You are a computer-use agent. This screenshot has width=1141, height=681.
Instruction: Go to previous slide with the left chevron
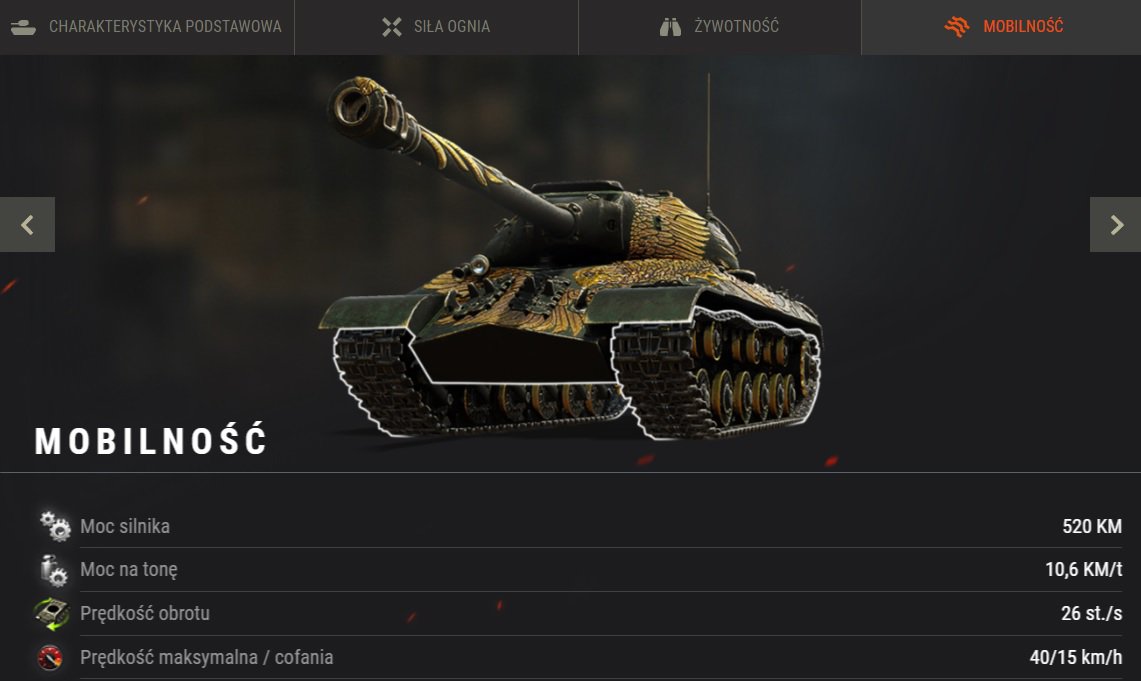pyautogui.click(x=27, y=225)
